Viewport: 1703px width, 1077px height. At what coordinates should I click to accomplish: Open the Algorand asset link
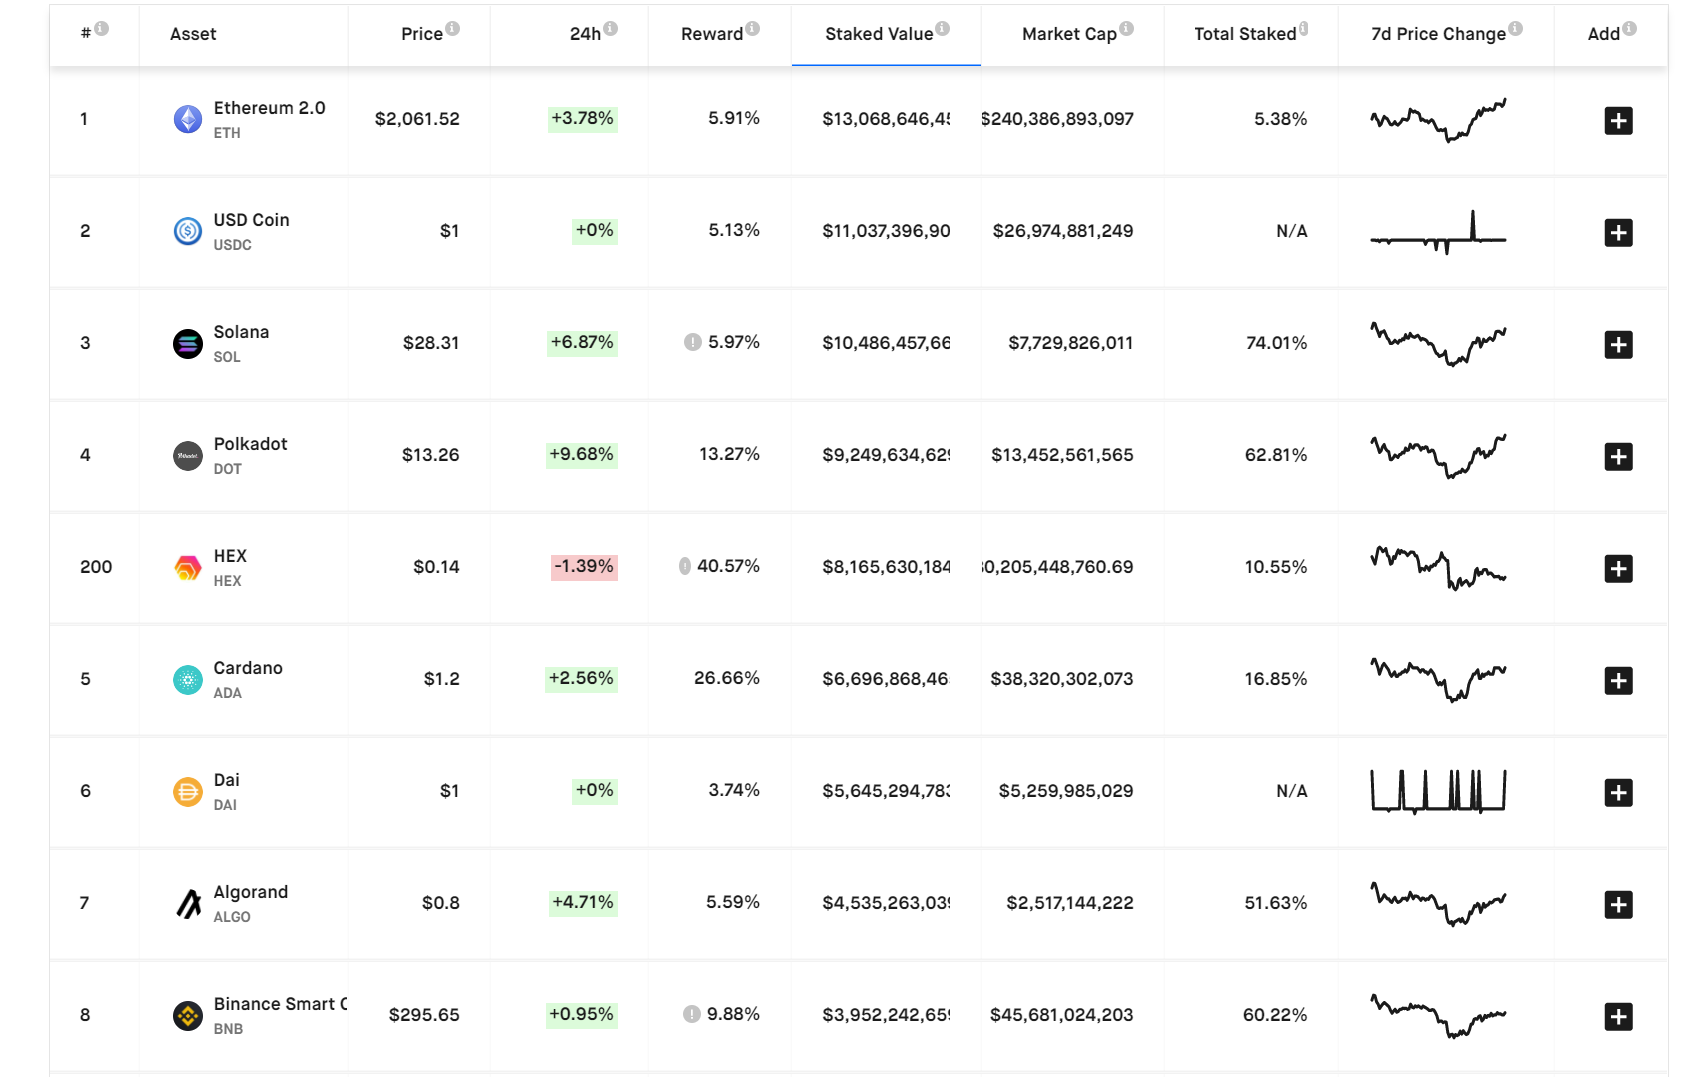[x=250, y=892]
